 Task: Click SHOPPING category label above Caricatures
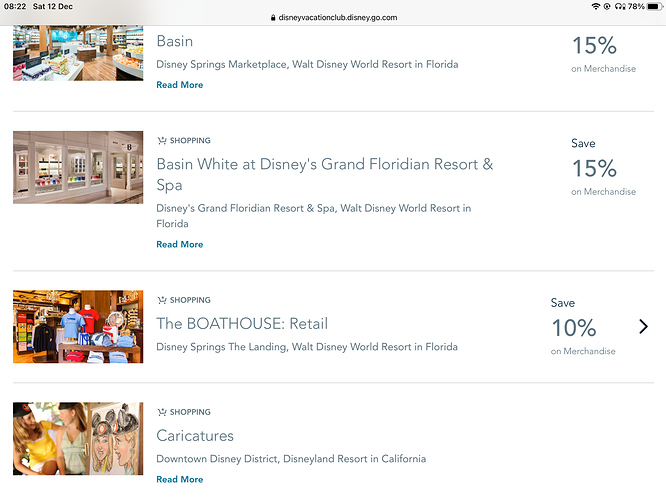point(190,412)
